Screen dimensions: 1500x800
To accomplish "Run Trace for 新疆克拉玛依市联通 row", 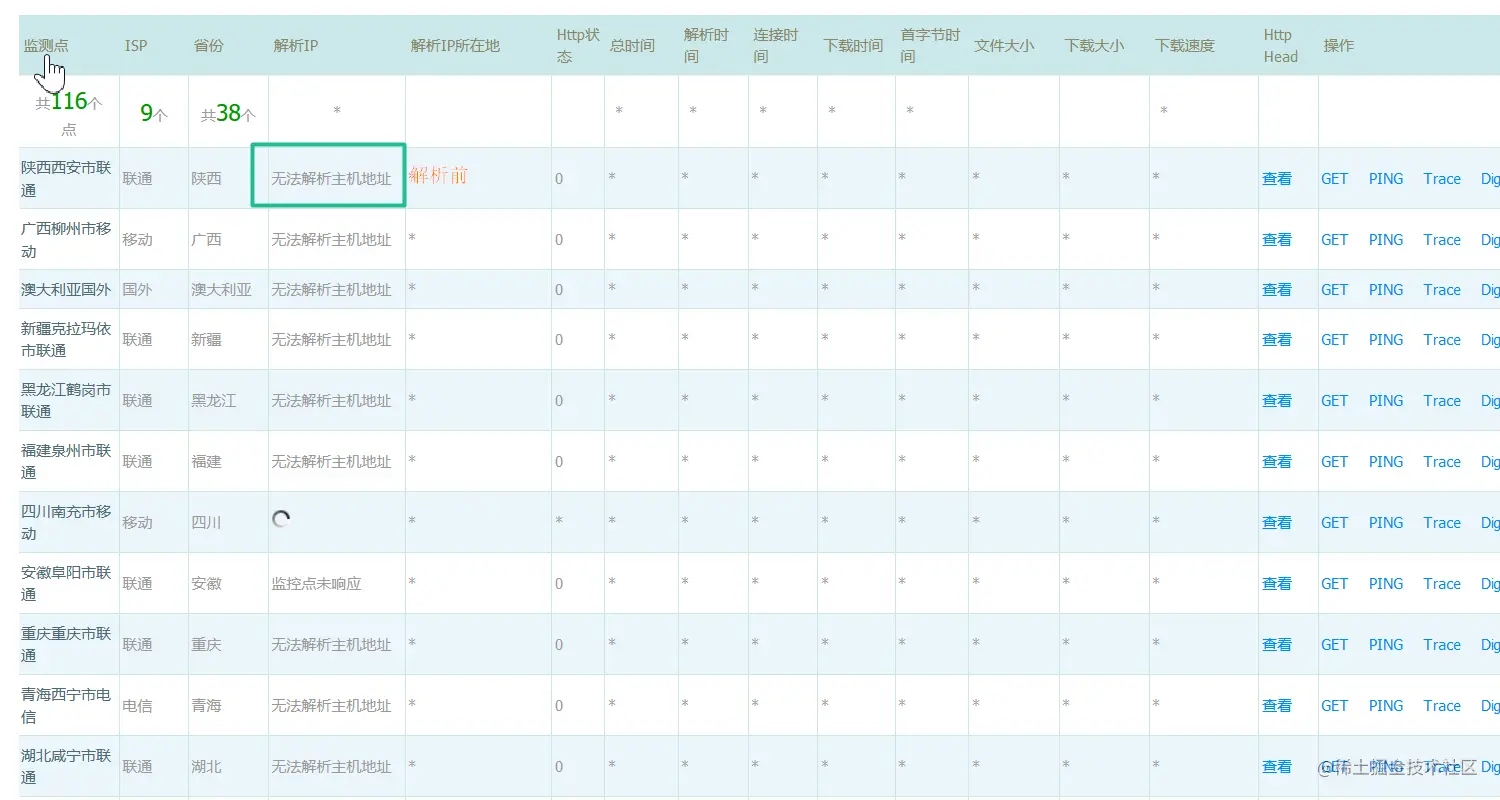I will pos(1442,340).
